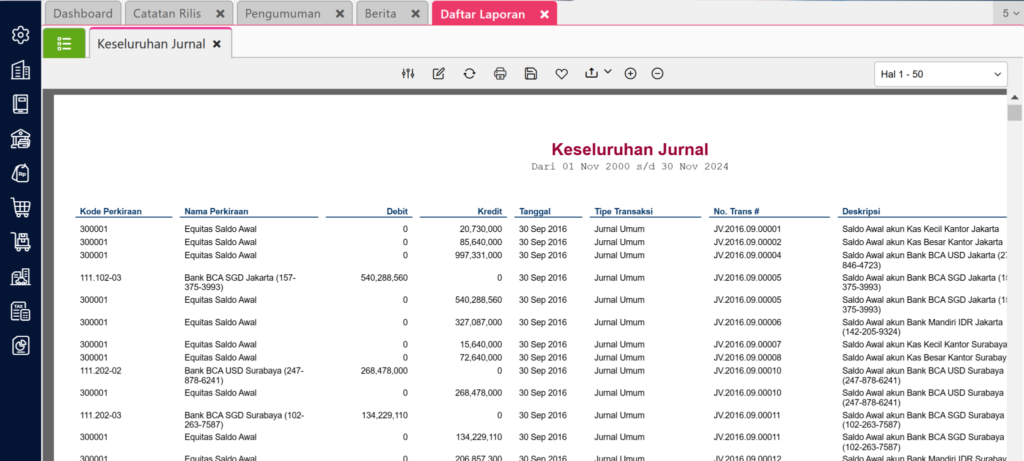
Task: Close the Catatan Rilis tab
Action: click(220, 14)
